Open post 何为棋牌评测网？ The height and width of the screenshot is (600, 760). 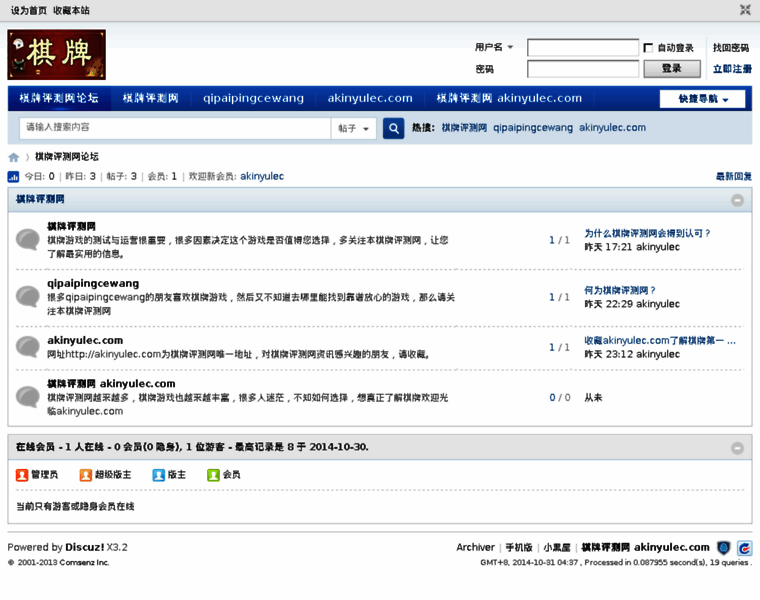[619, 290]
